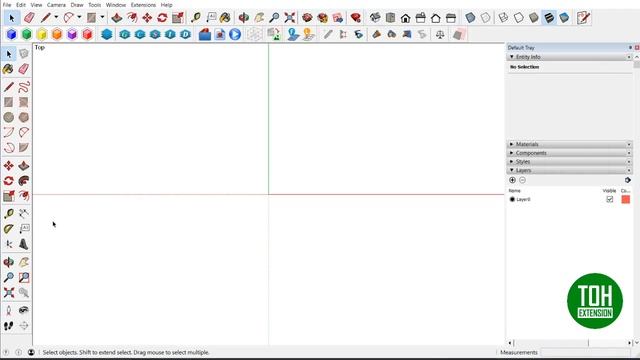Toggle Layer0 visible checkbox
This screenshot has width=640, height=360.
click(x=609, y=199)
